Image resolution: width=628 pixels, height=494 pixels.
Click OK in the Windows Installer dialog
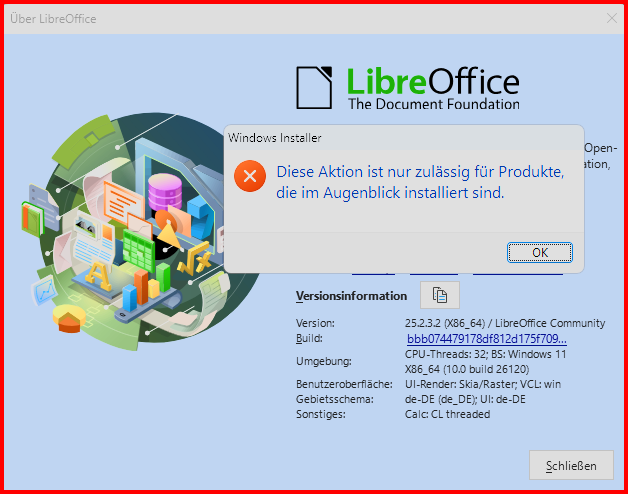pyautogui.click(x=539, y=252)
